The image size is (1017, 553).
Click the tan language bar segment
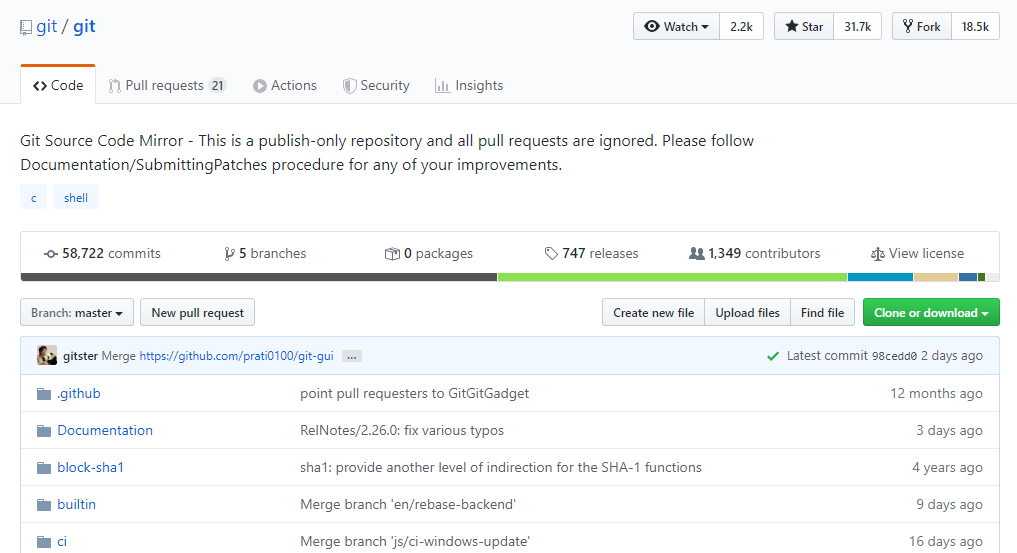pos(936,277)
